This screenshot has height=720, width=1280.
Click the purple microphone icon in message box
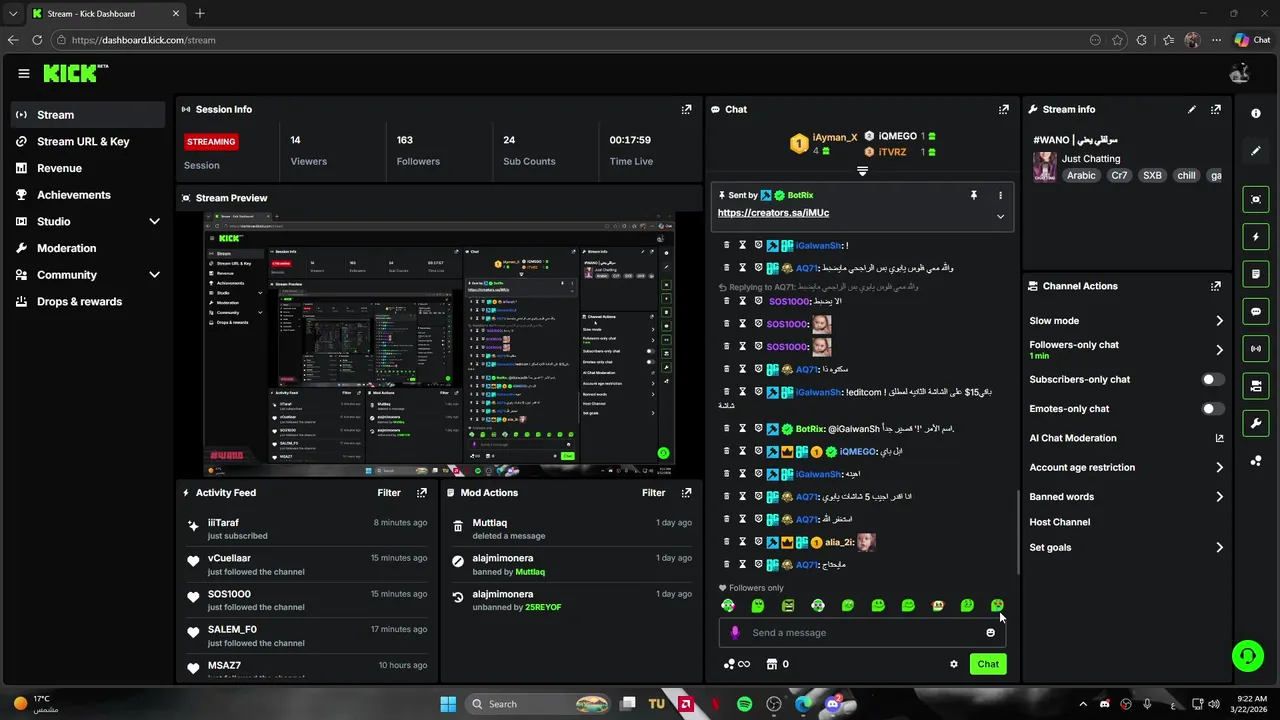click(x=735, y=632)
